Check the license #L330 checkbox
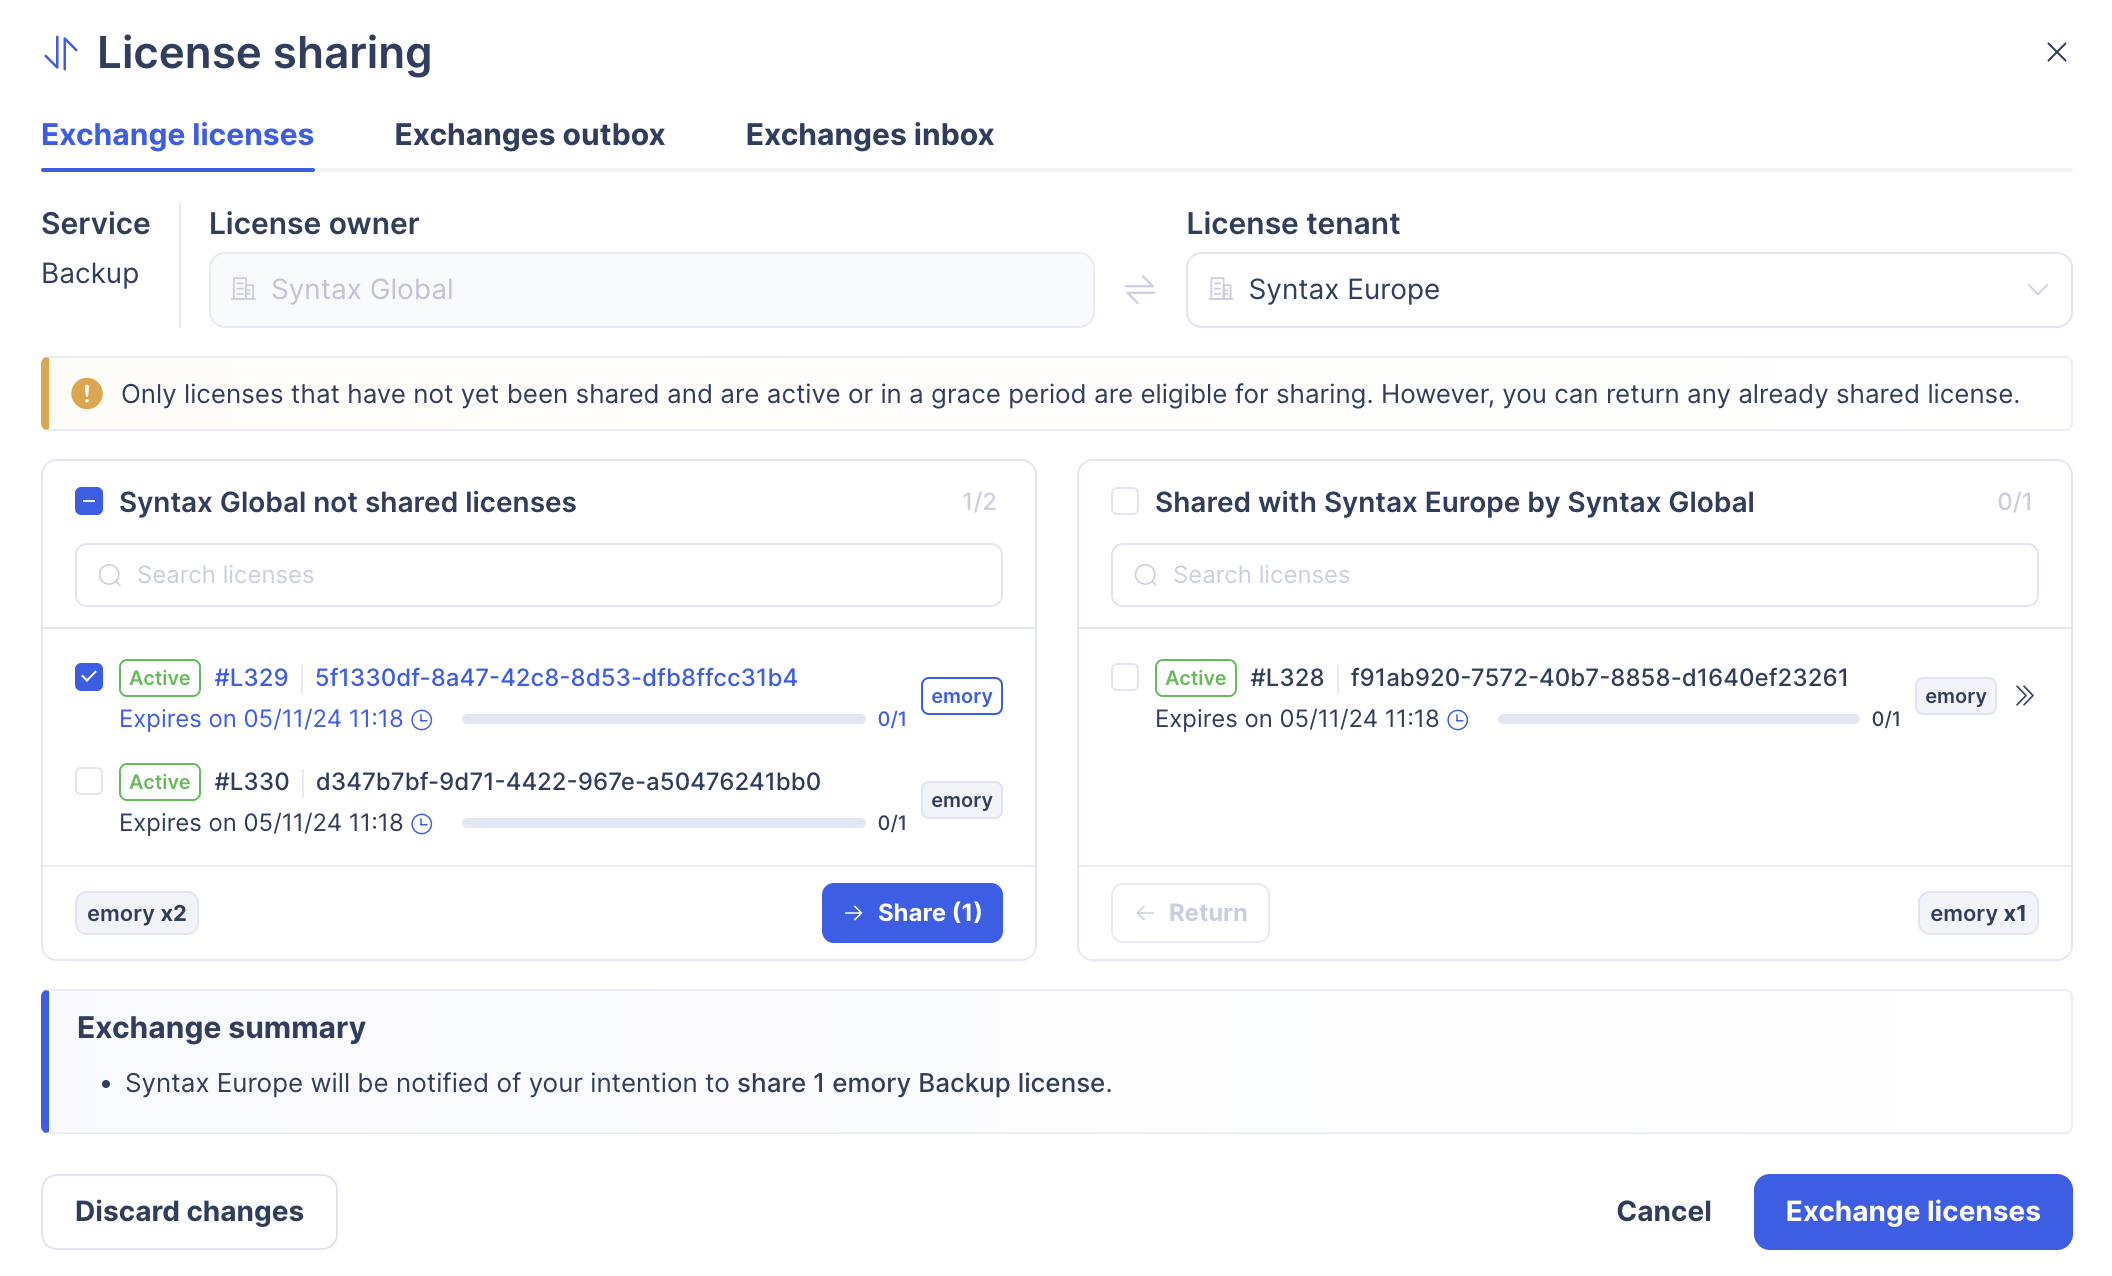The width and height of the screenshot is (2112, 1276). (89, 782)
